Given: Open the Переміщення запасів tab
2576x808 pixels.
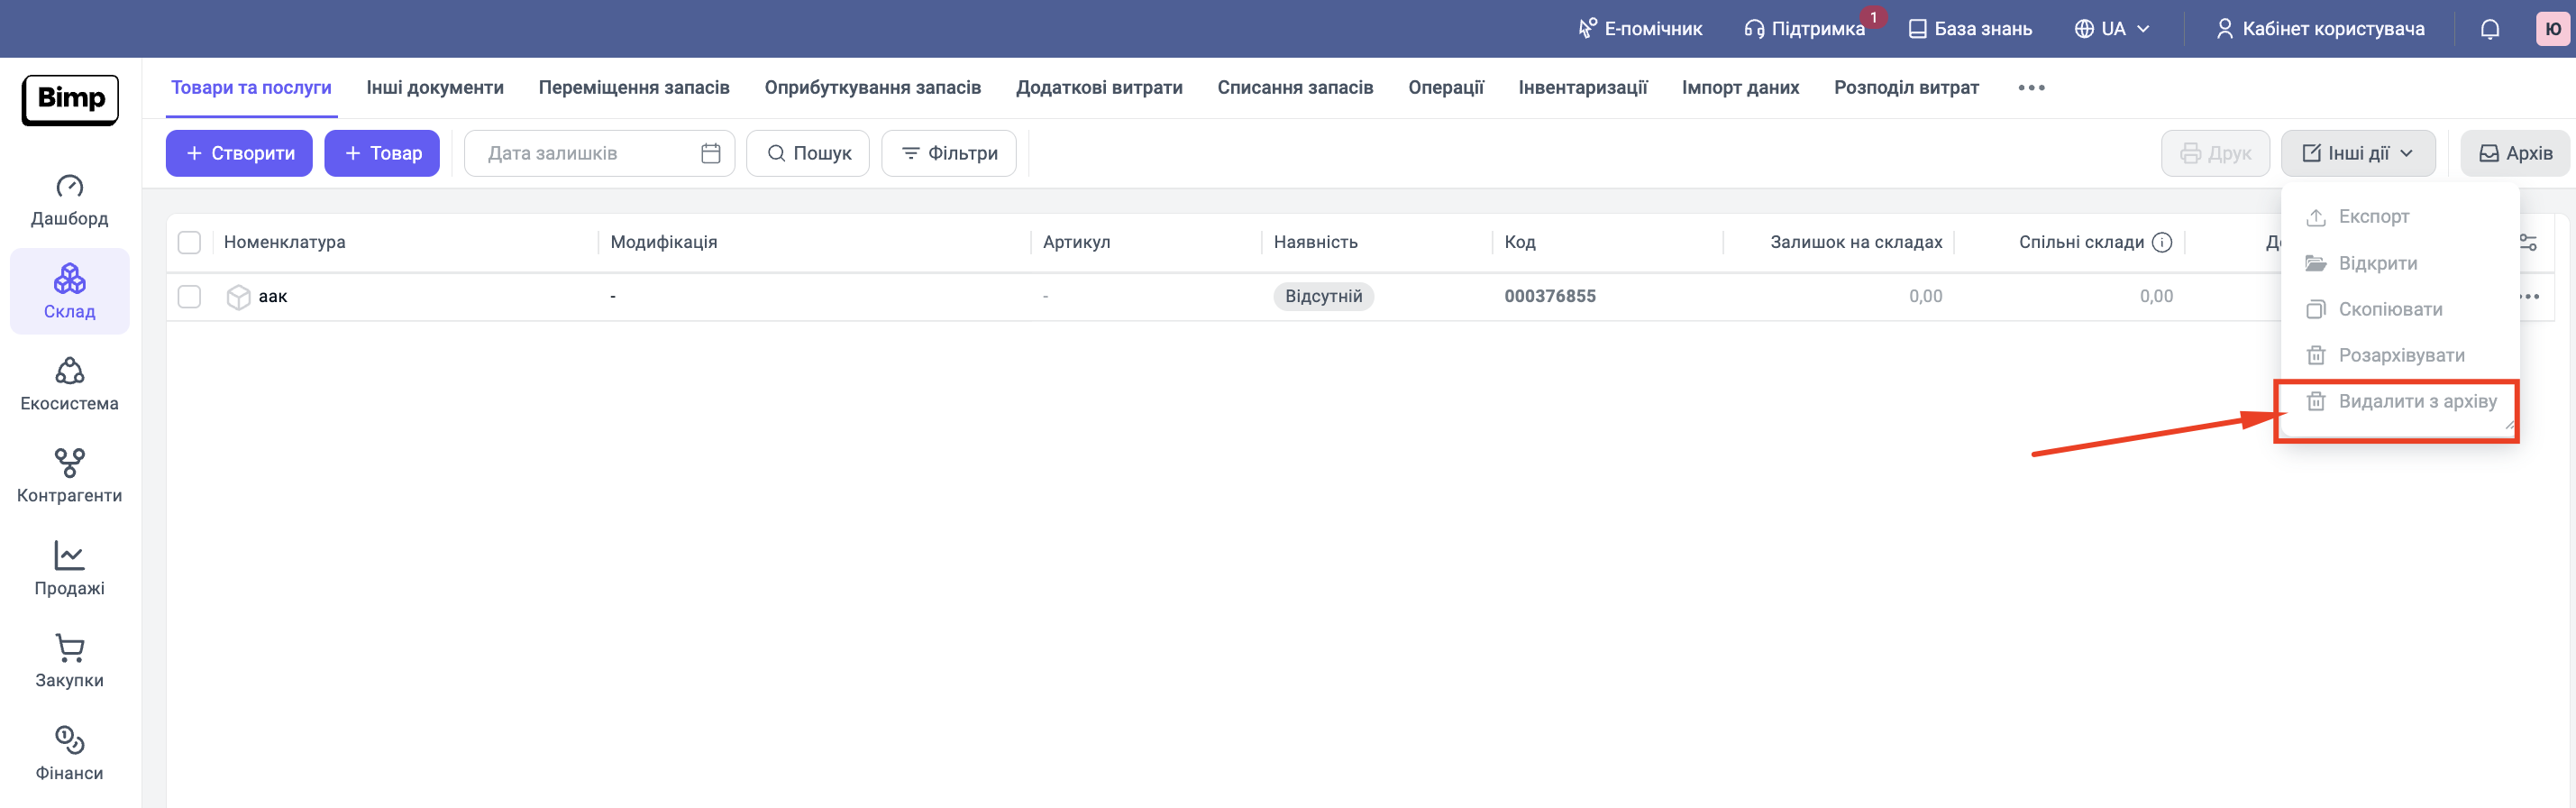Looking at the screenshot, I should point(634,88).
